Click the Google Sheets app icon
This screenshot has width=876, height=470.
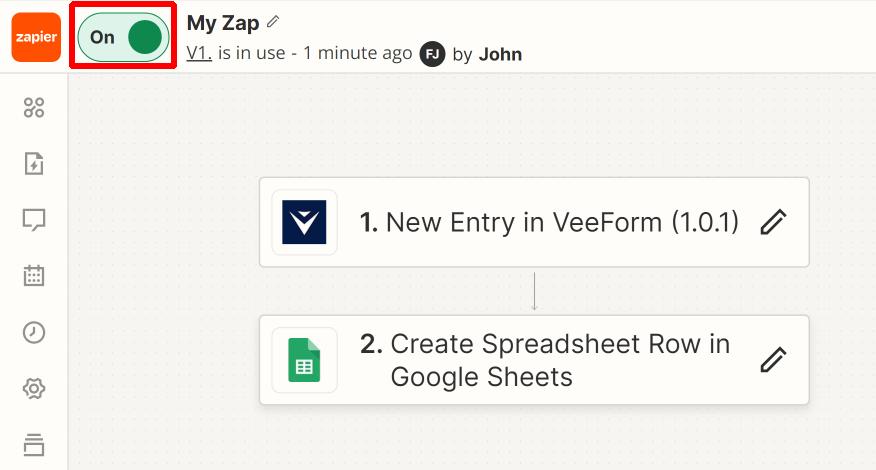[x=304, y=360]
